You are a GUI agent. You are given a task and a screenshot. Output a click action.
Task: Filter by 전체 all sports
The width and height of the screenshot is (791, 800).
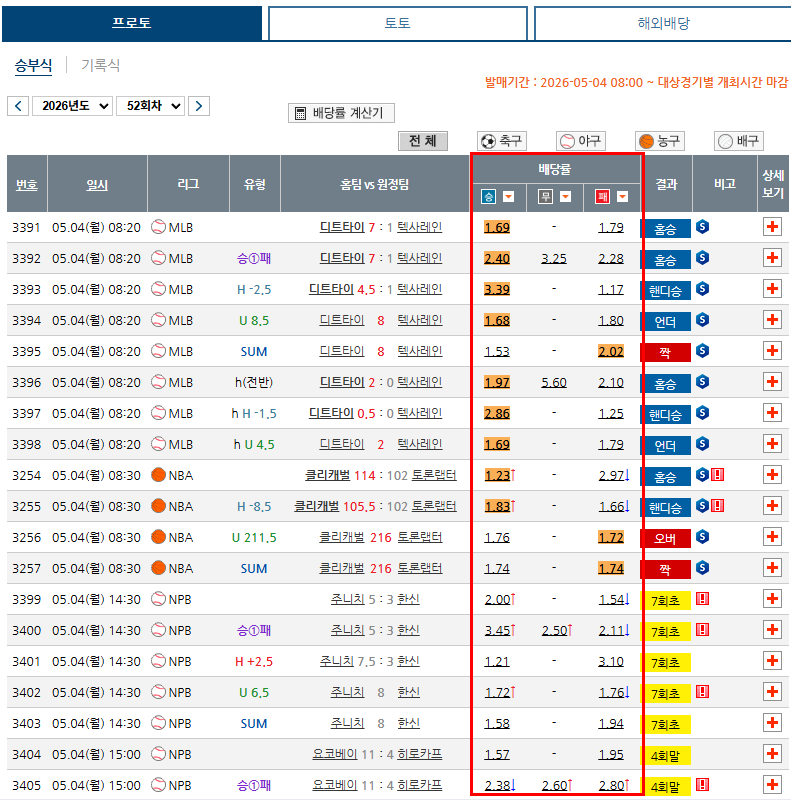(423, 141)
